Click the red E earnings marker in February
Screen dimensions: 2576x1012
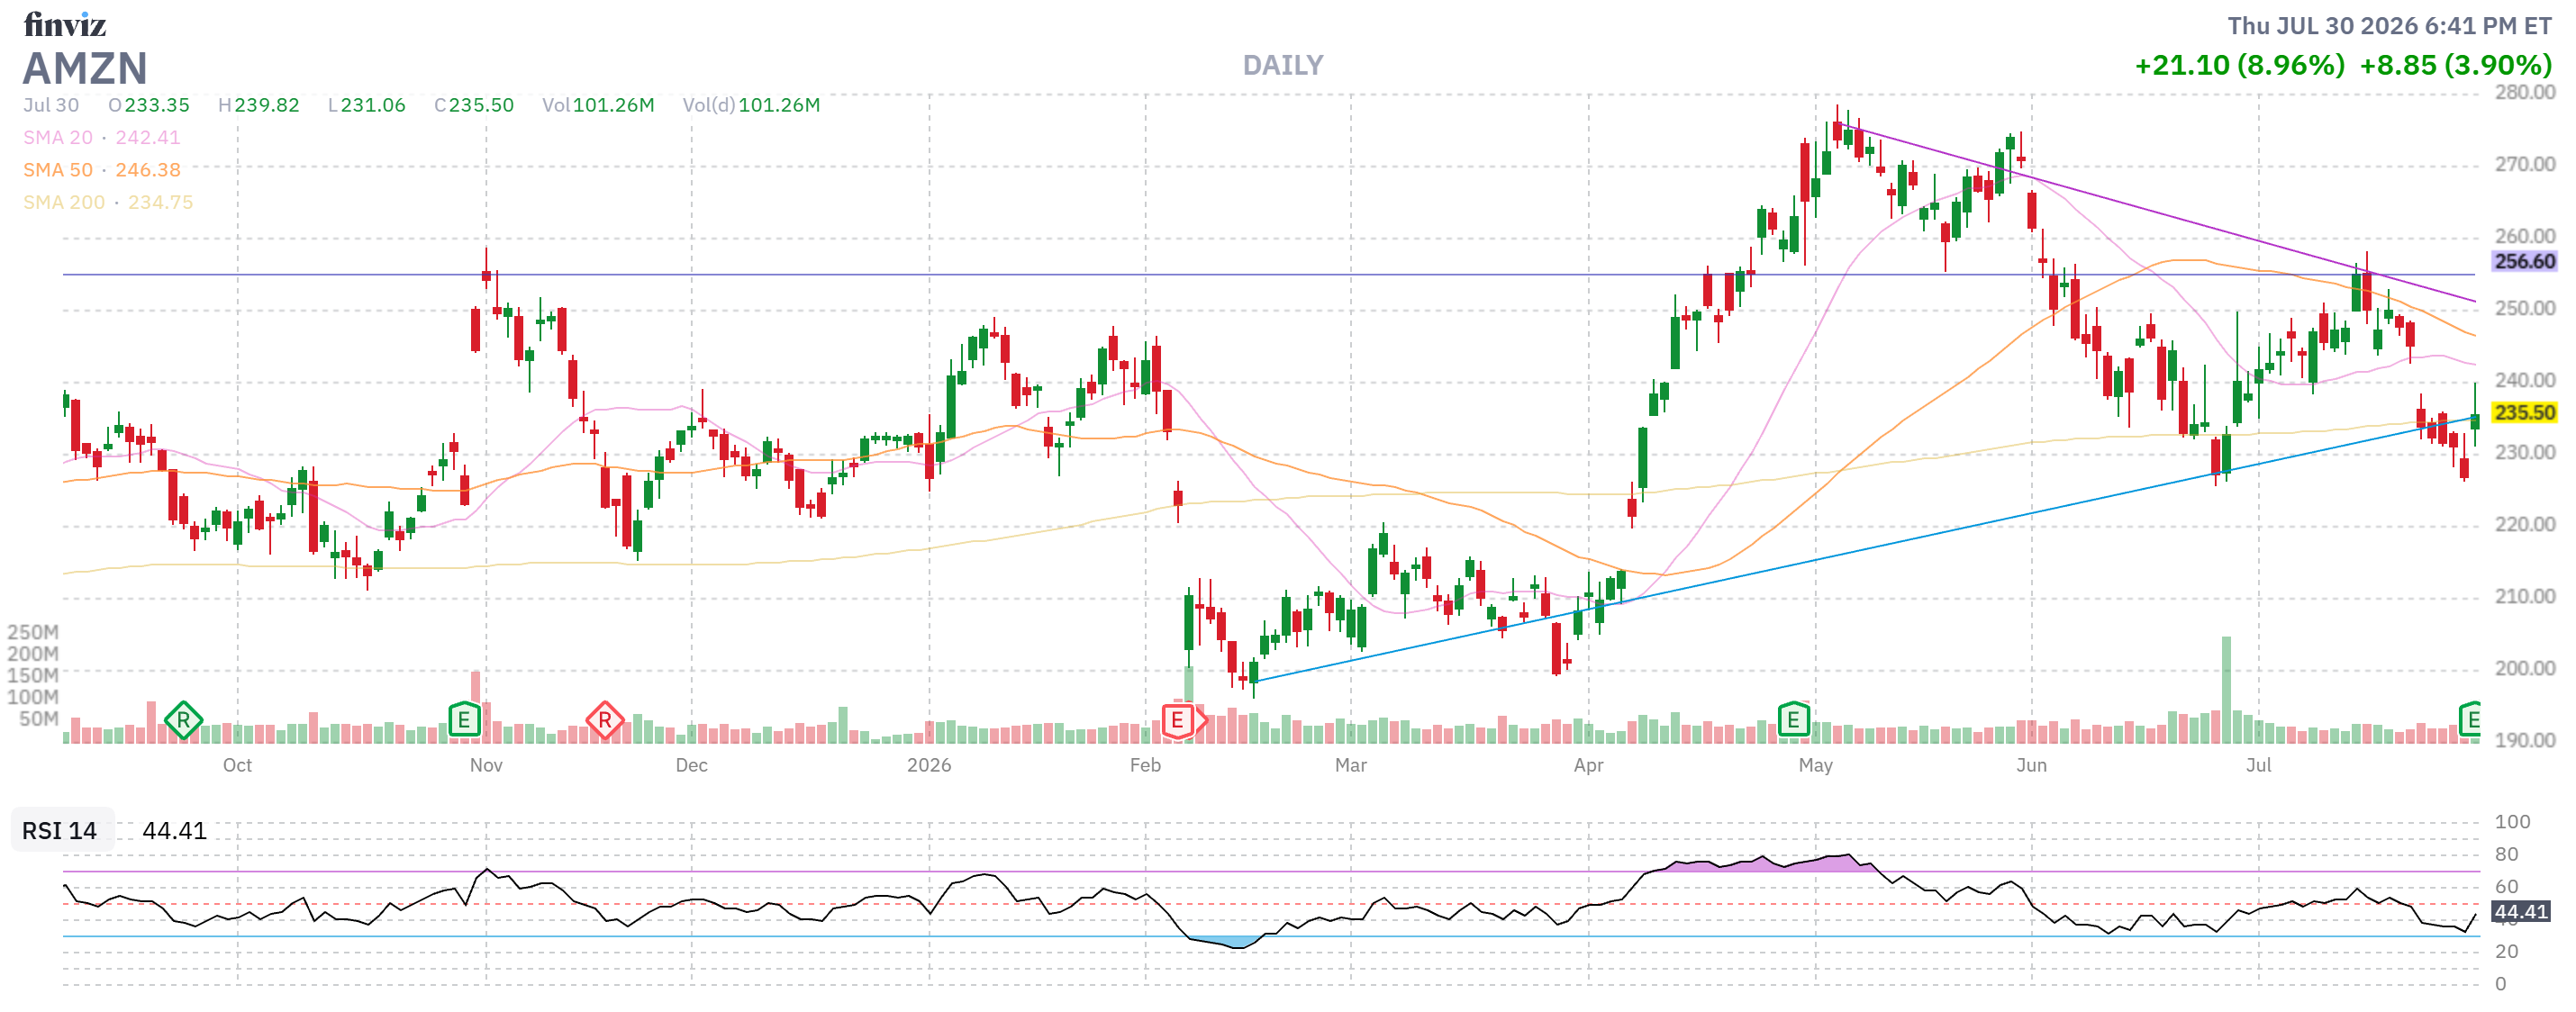click(x=1178, y=720)
